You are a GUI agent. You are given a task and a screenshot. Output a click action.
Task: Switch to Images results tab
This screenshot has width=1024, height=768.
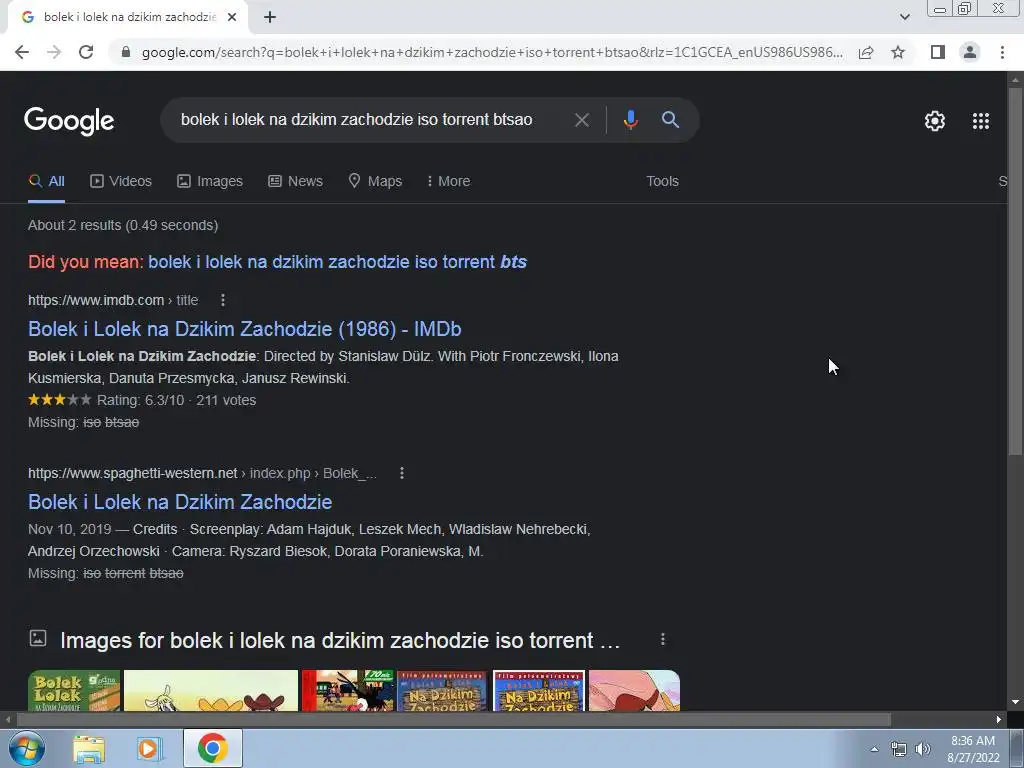pos(210,182)
